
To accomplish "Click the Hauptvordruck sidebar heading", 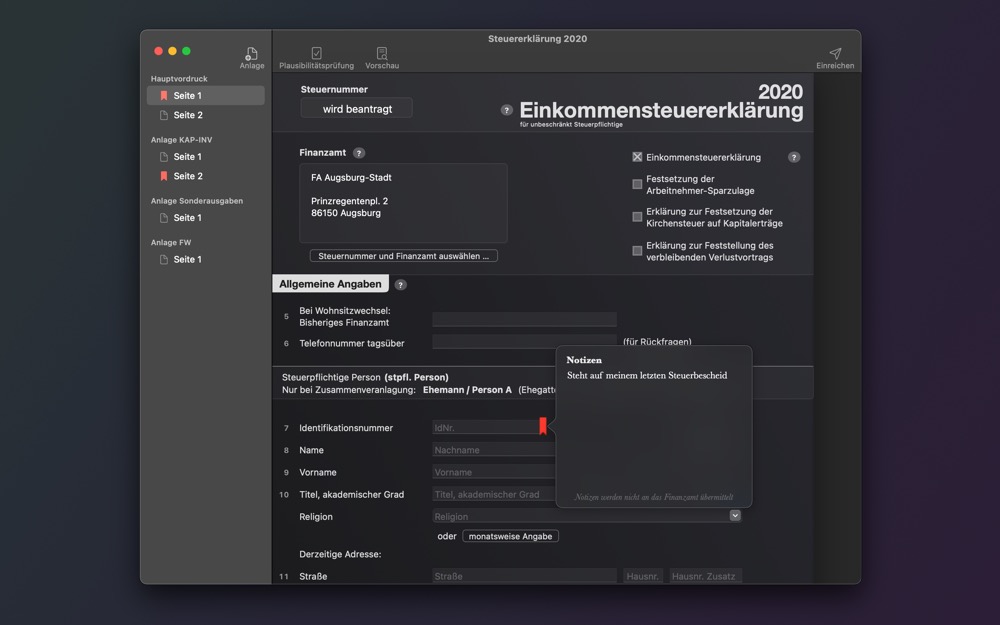I will pyautogui.click(x=179, y=78).
